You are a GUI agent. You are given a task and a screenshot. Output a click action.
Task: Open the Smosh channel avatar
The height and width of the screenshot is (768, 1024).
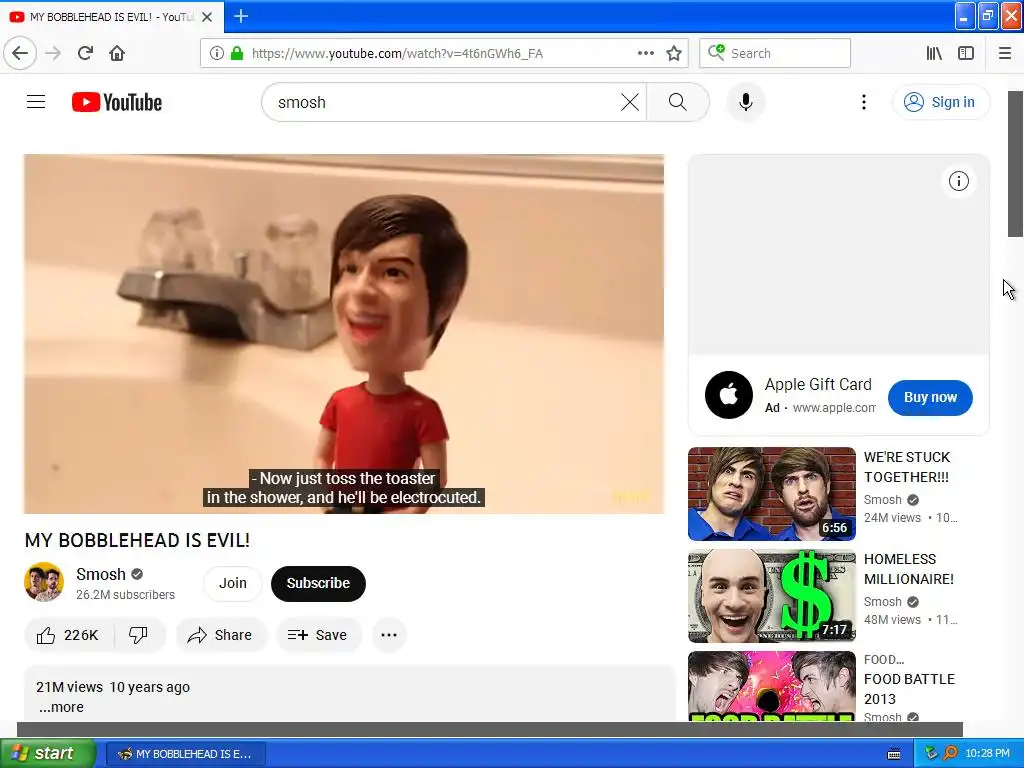44,582
